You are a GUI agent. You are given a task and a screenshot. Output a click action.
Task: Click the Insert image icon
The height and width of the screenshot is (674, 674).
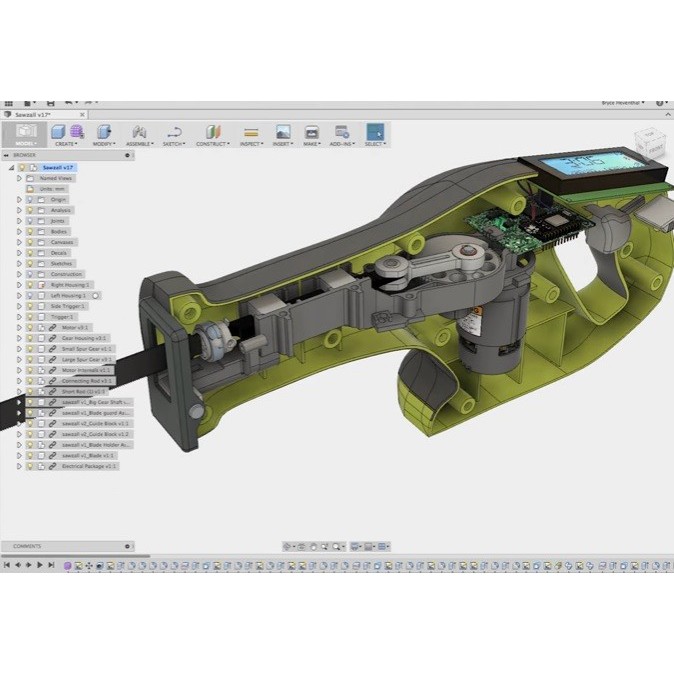pyautogui.click(x=283, y=132)
